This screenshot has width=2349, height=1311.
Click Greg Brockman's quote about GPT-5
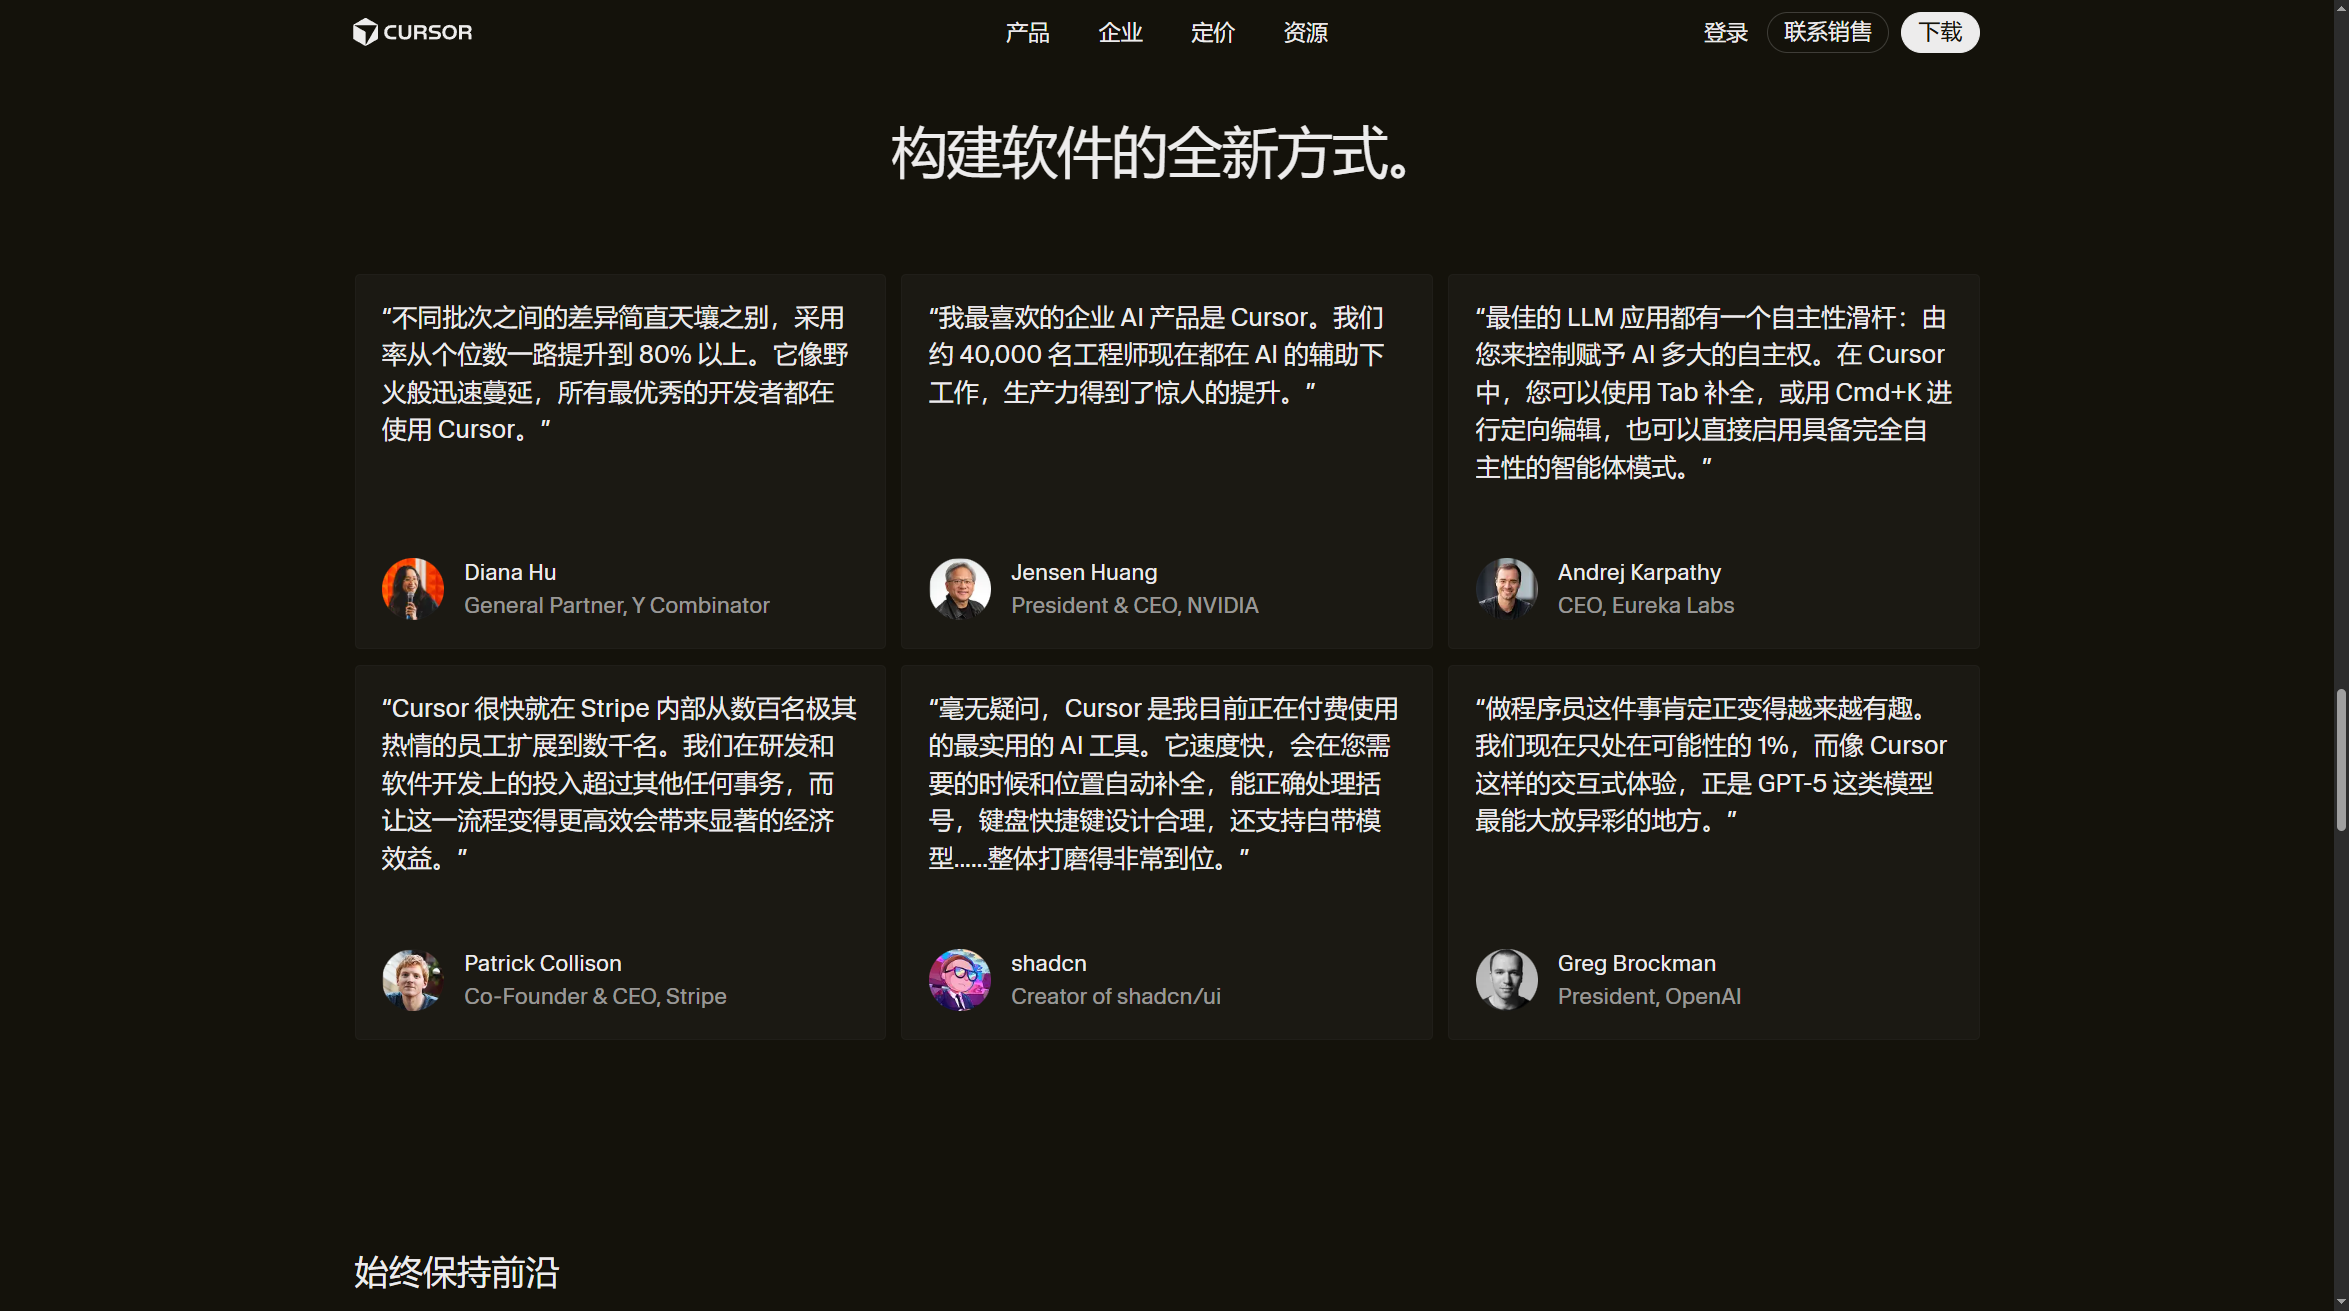coord(1711,764)
